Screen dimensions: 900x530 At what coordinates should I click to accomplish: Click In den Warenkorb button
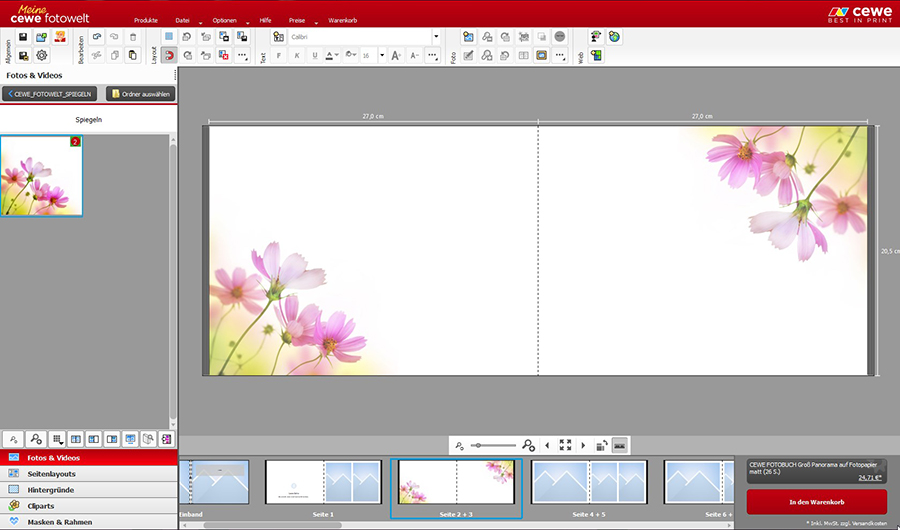pos(816,501)
